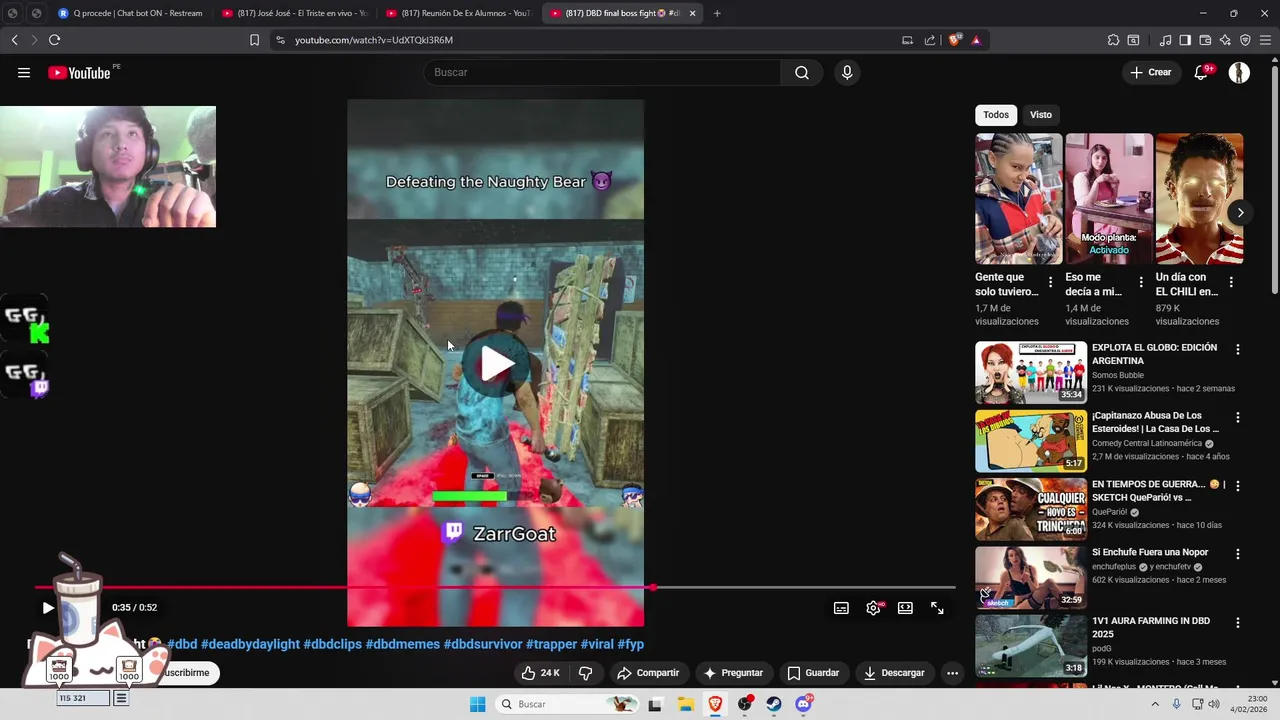This screenshot has width=1280, height=720.
Task: Dislike the video with thumbs down
Action: [x=586, y=673]
